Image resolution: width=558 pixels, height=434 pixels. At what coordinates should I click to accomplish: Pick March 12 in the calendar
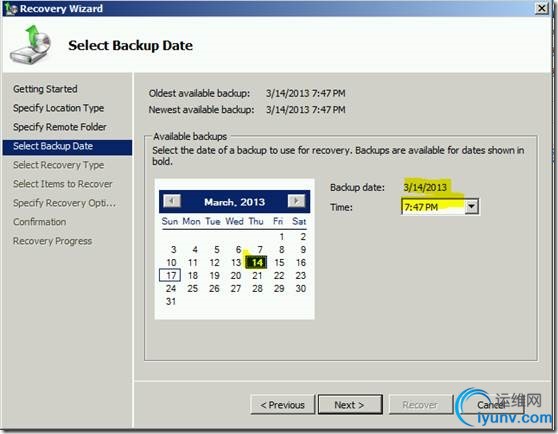point(214,263)
